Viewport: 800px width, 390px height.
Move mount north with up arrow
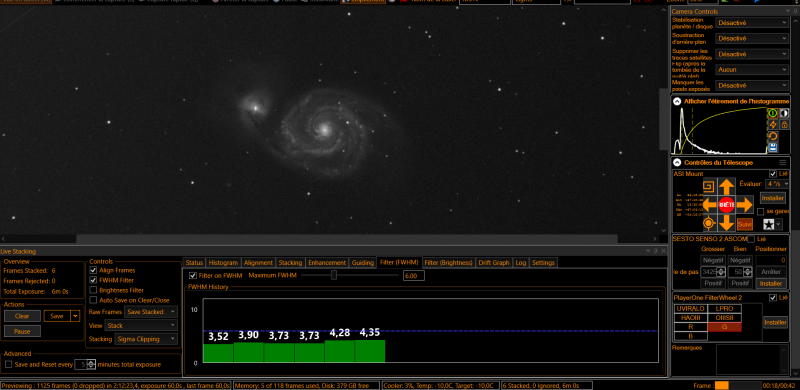point(727,187)
